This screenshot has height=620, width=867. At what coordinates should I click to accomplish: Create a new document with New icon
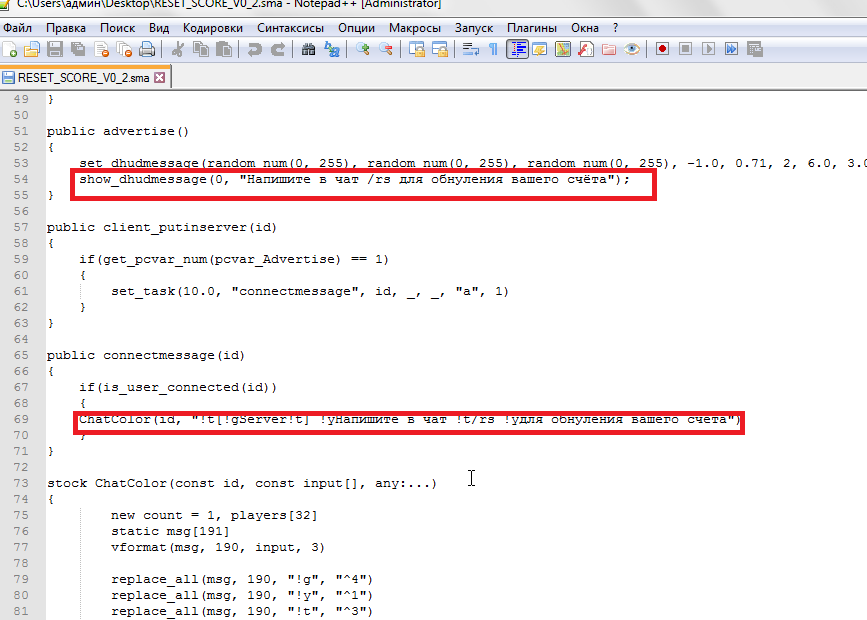click(10, 50)
